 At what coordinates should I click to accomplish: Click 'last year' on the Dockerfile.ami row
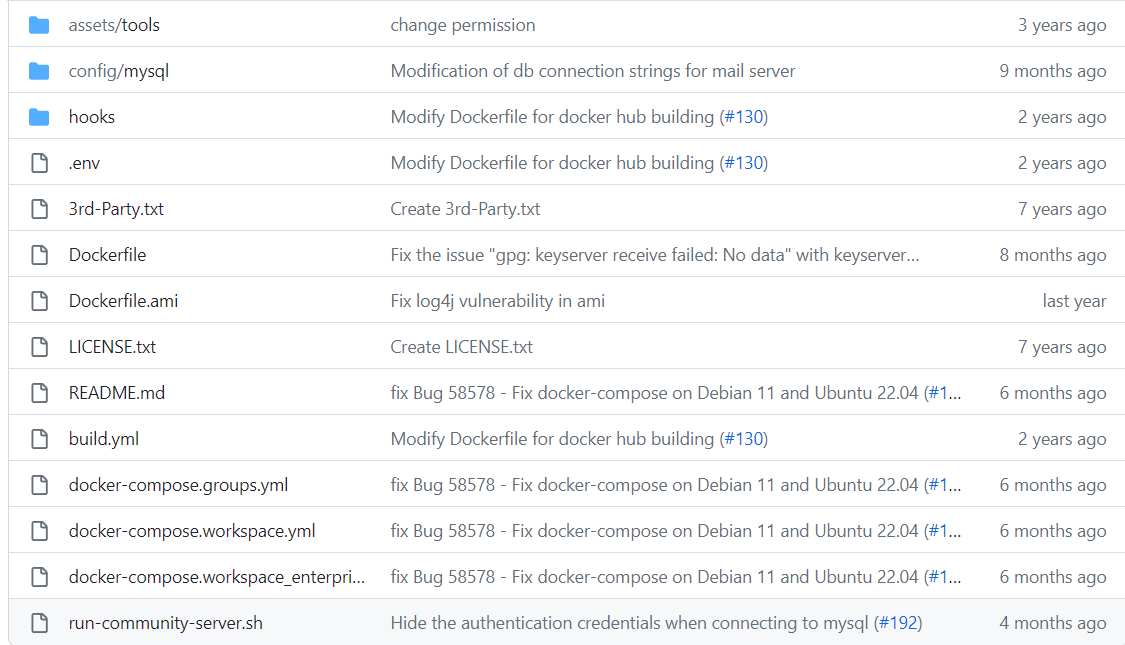coord(1075,300)
